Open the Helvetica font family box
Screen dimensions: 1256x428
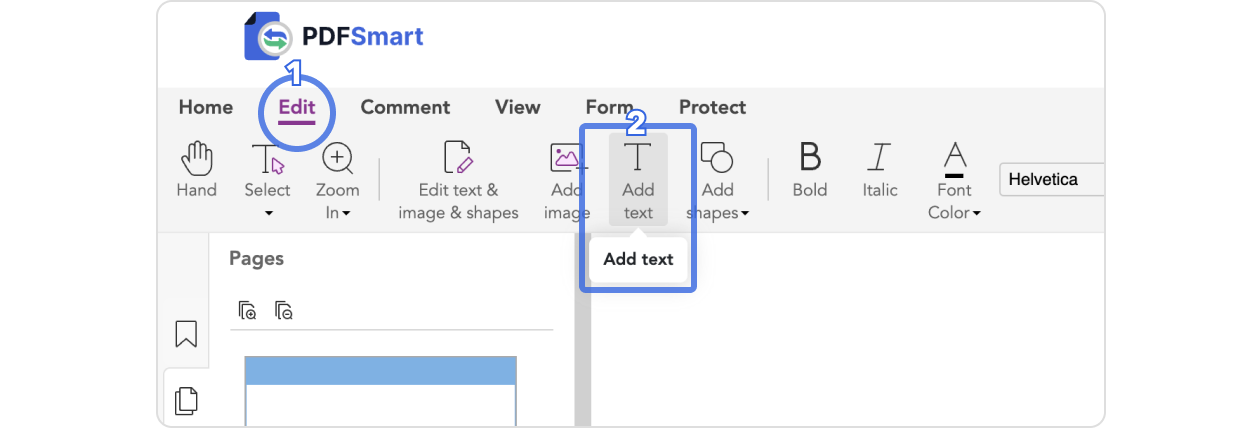1050,180
